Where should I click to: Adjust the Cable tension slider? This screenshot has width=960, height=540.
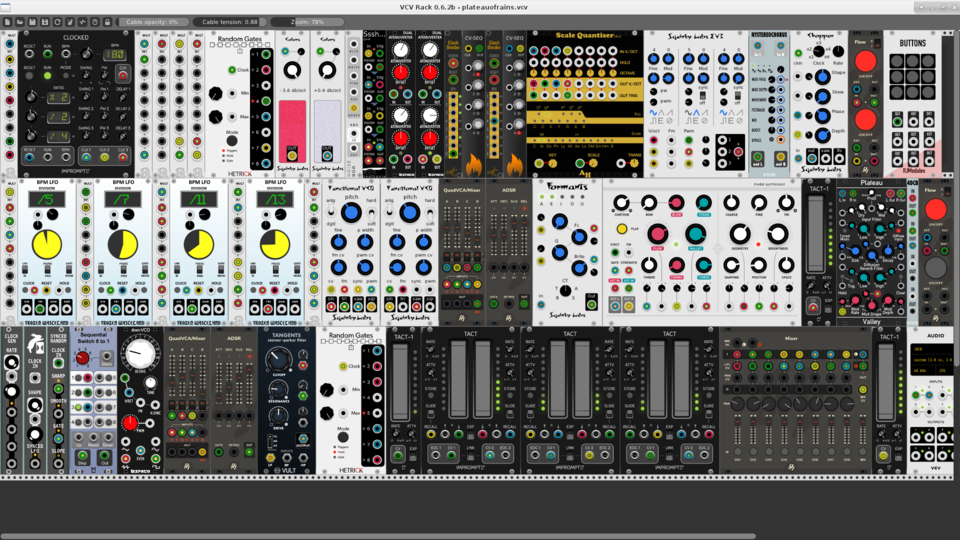coord(230,22)
